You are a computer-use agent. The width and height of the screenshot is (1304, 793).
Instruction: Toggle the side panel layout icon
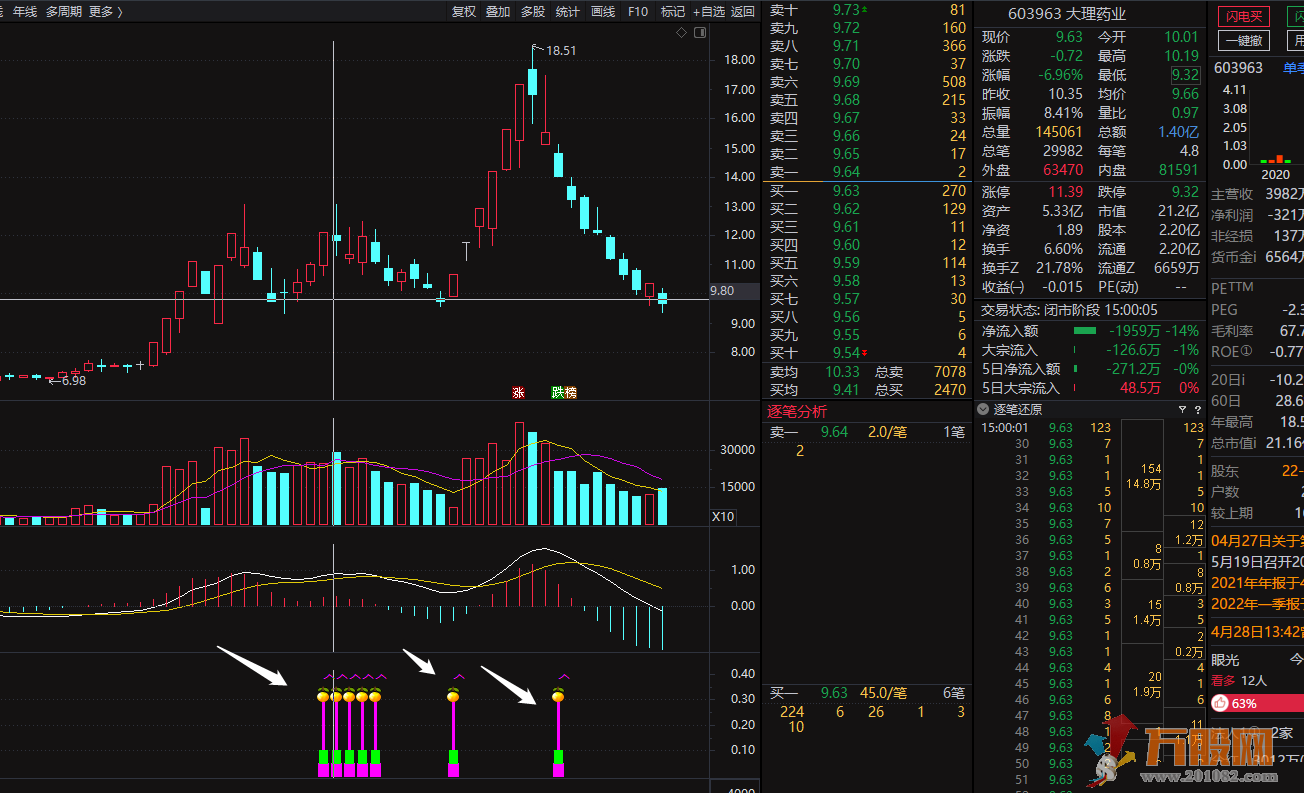coord(699,33)
